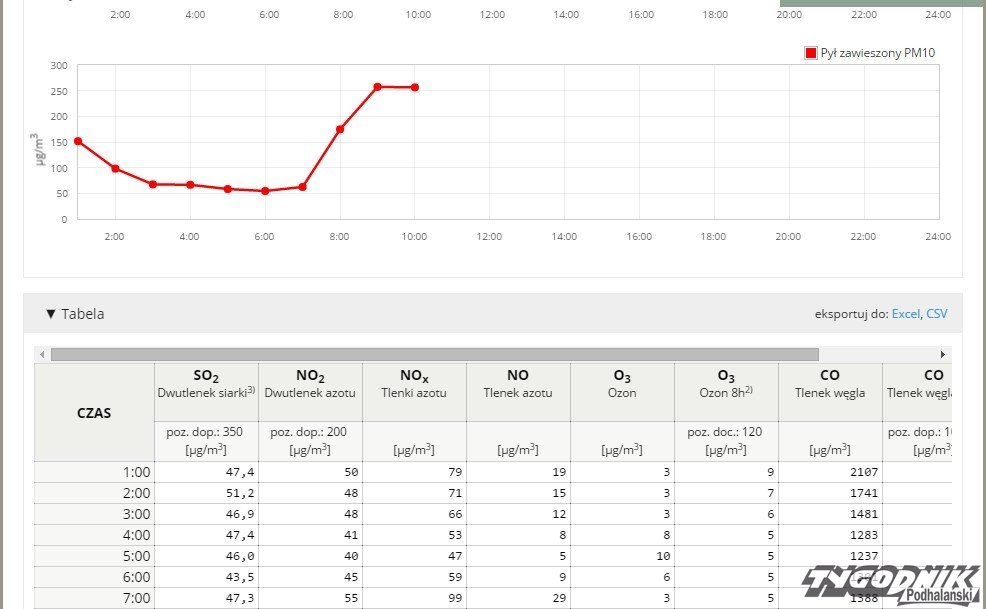986x609 pixels.
Task: Export table to Excel
Action: 905,314
